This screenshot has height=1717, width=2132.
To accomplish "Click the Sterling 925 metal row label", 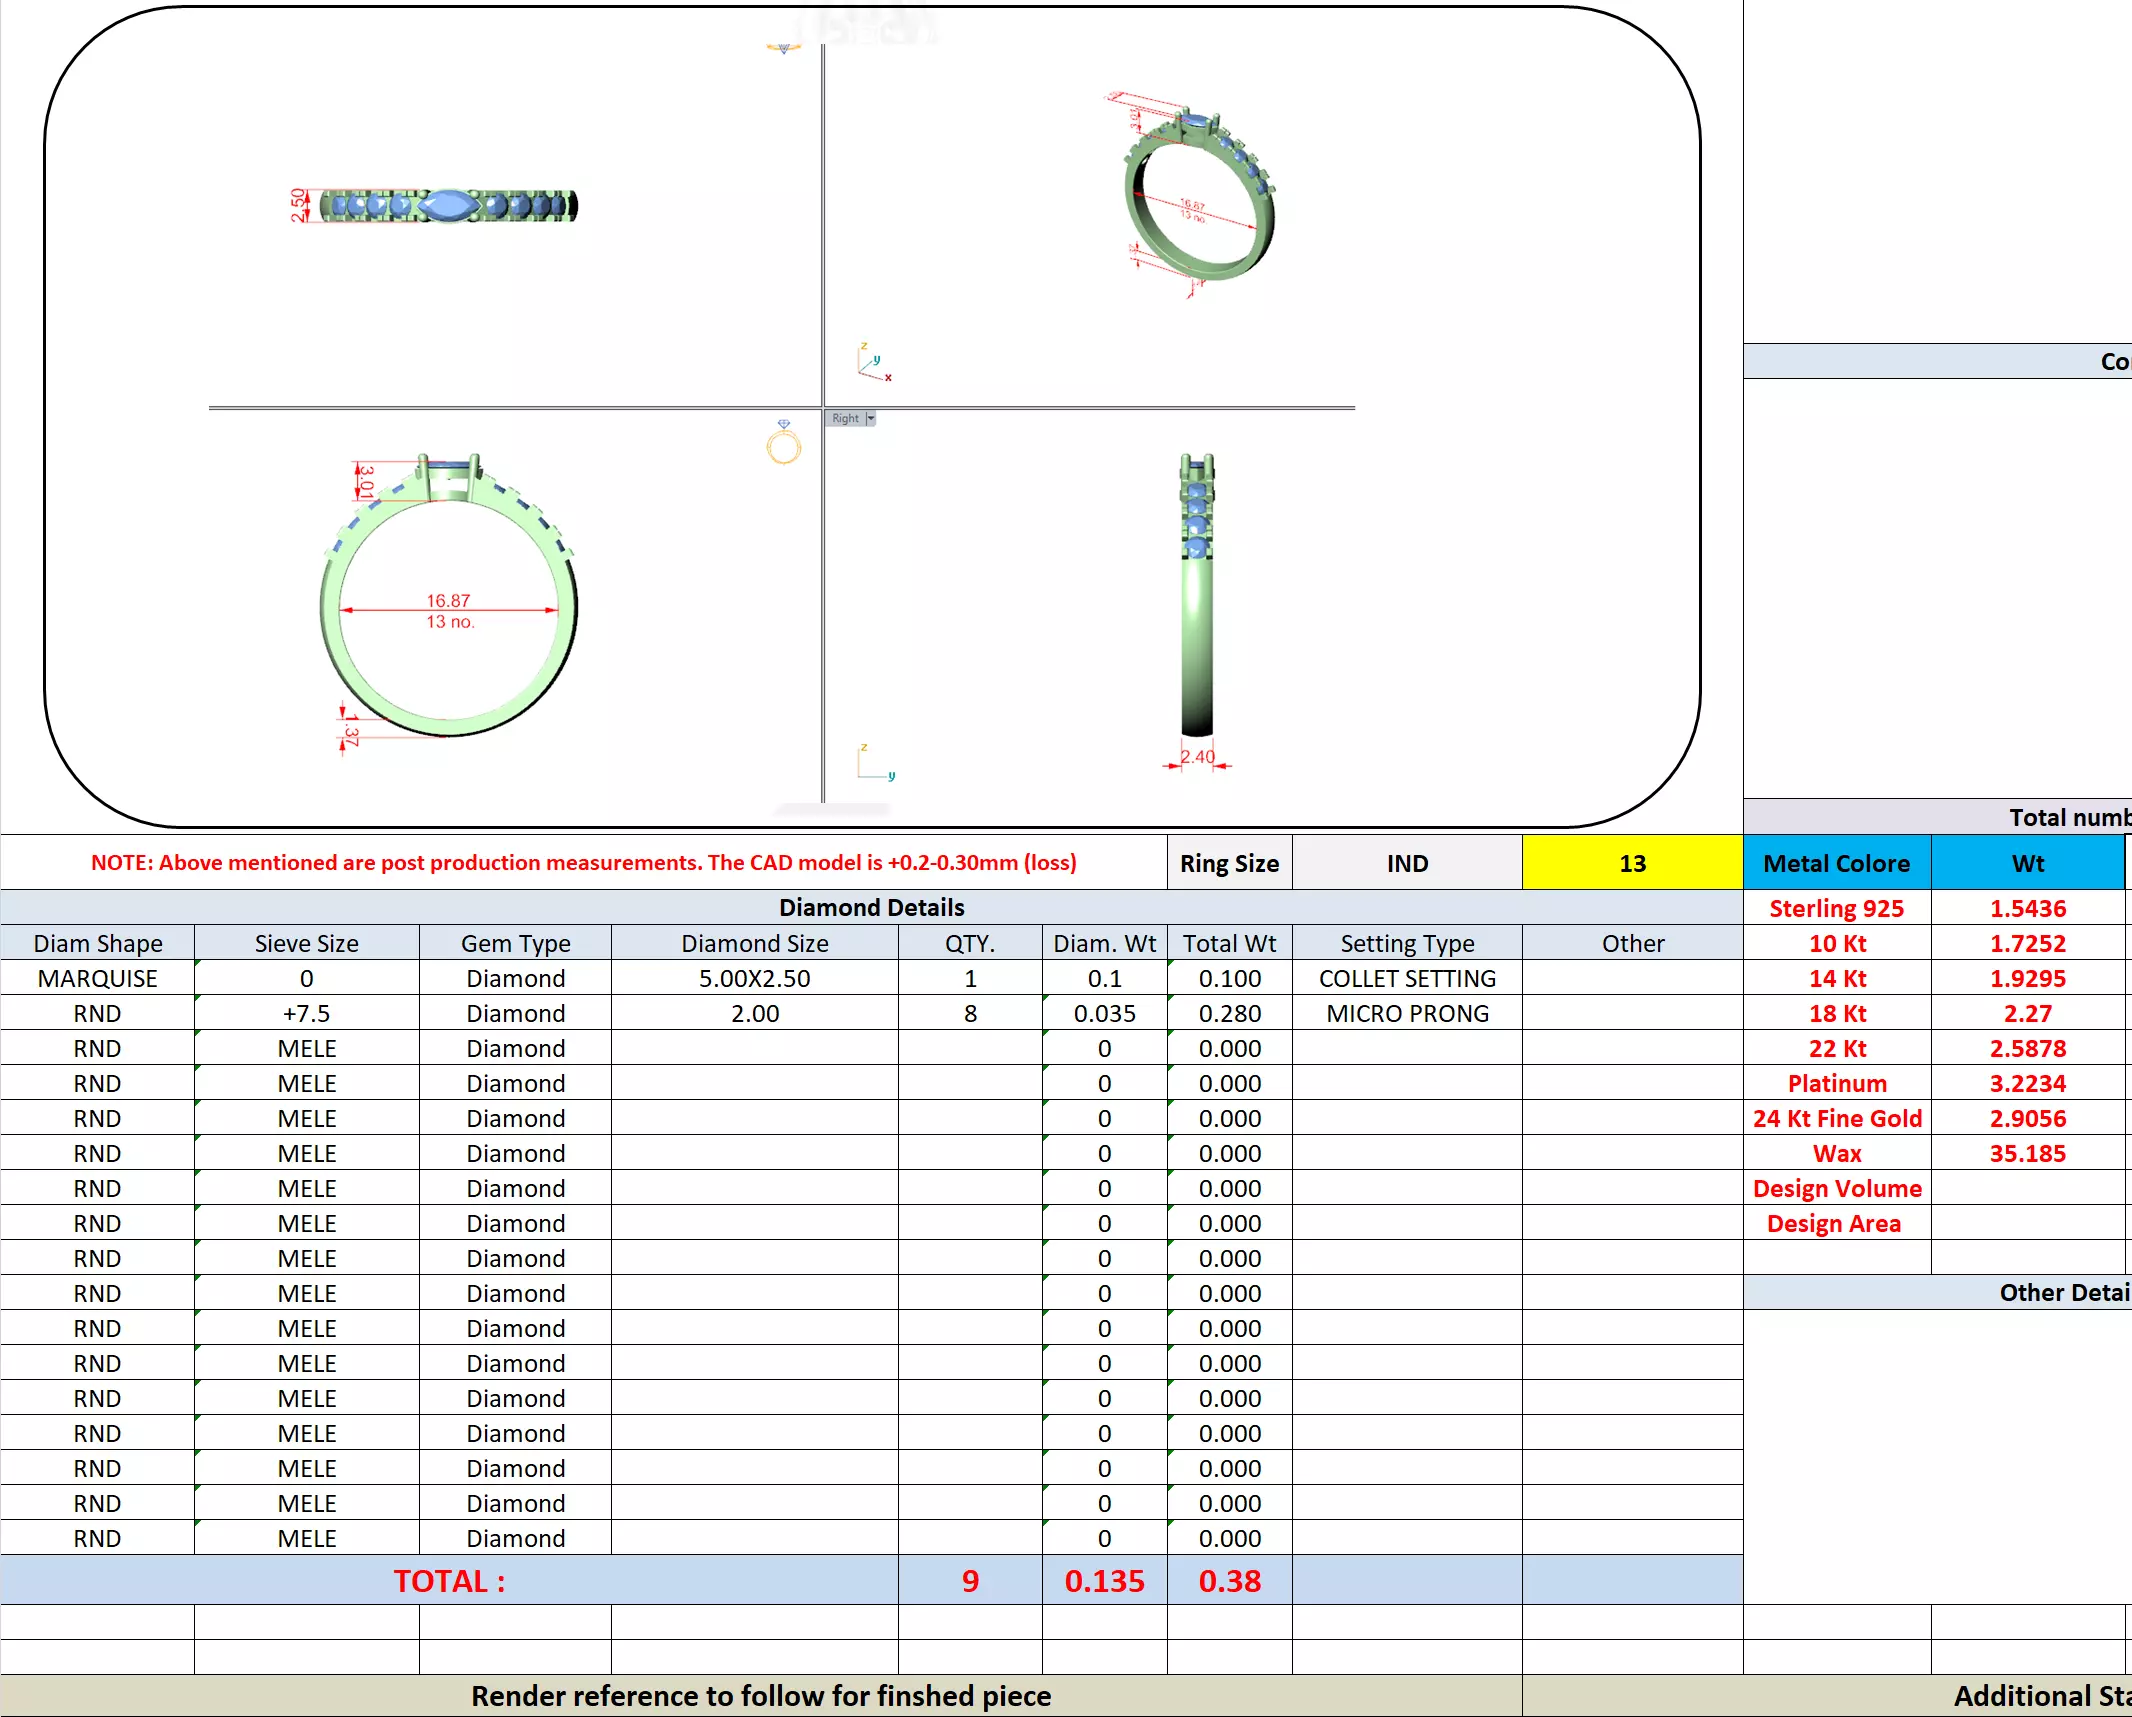I will [x=1836, y=908].
